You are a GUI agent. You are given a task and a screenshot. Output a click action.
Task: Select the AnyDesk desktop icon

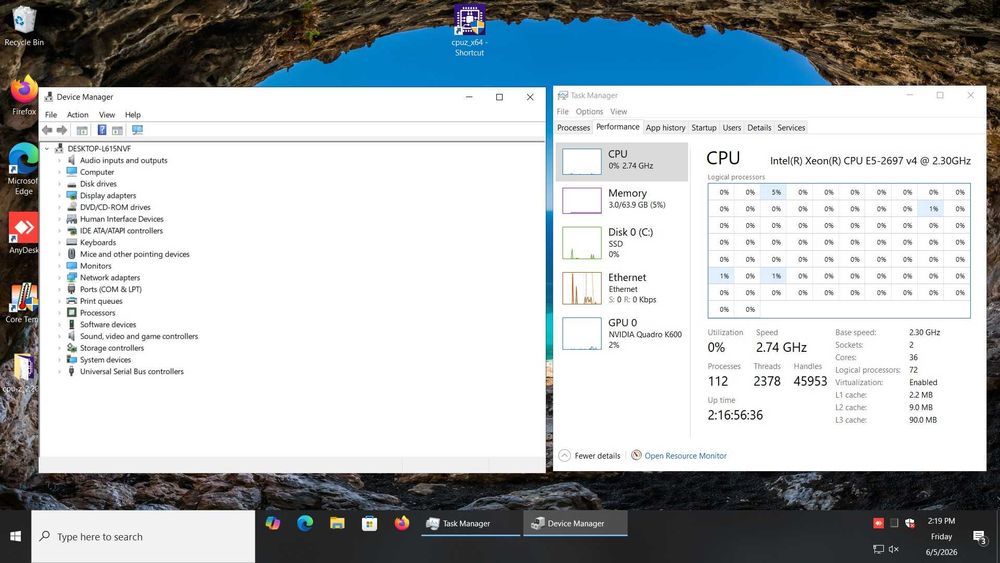click(x=24, y=233)
